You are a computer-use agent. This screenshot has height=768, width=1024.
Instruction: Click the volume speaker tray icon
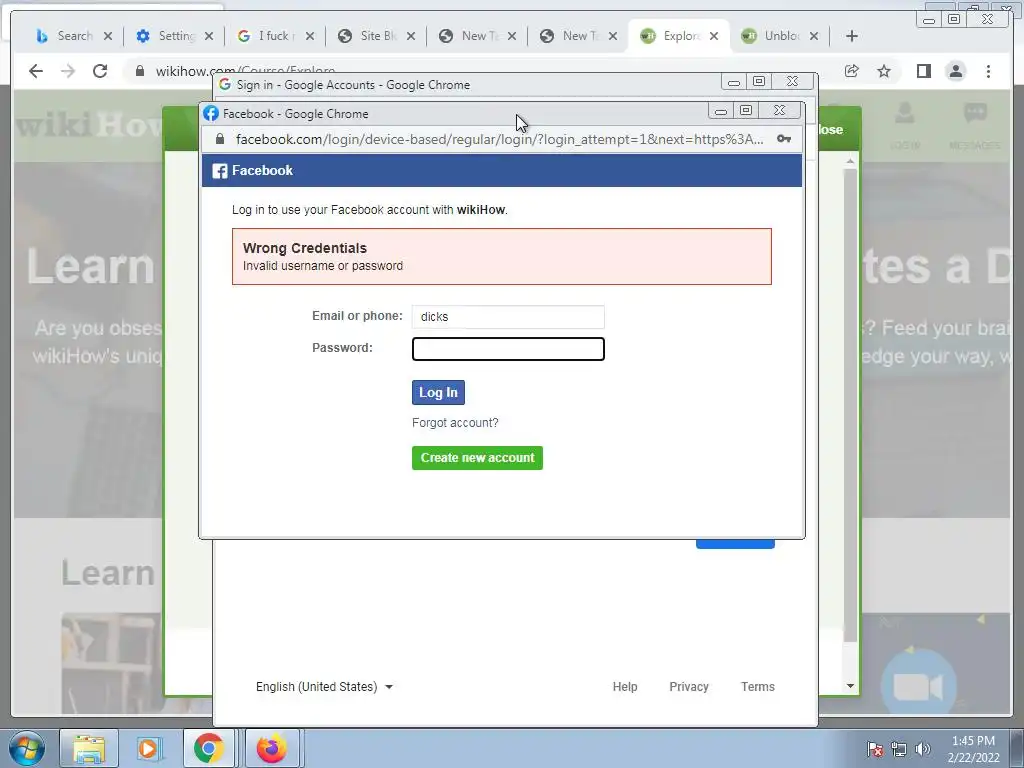point(922,748)
